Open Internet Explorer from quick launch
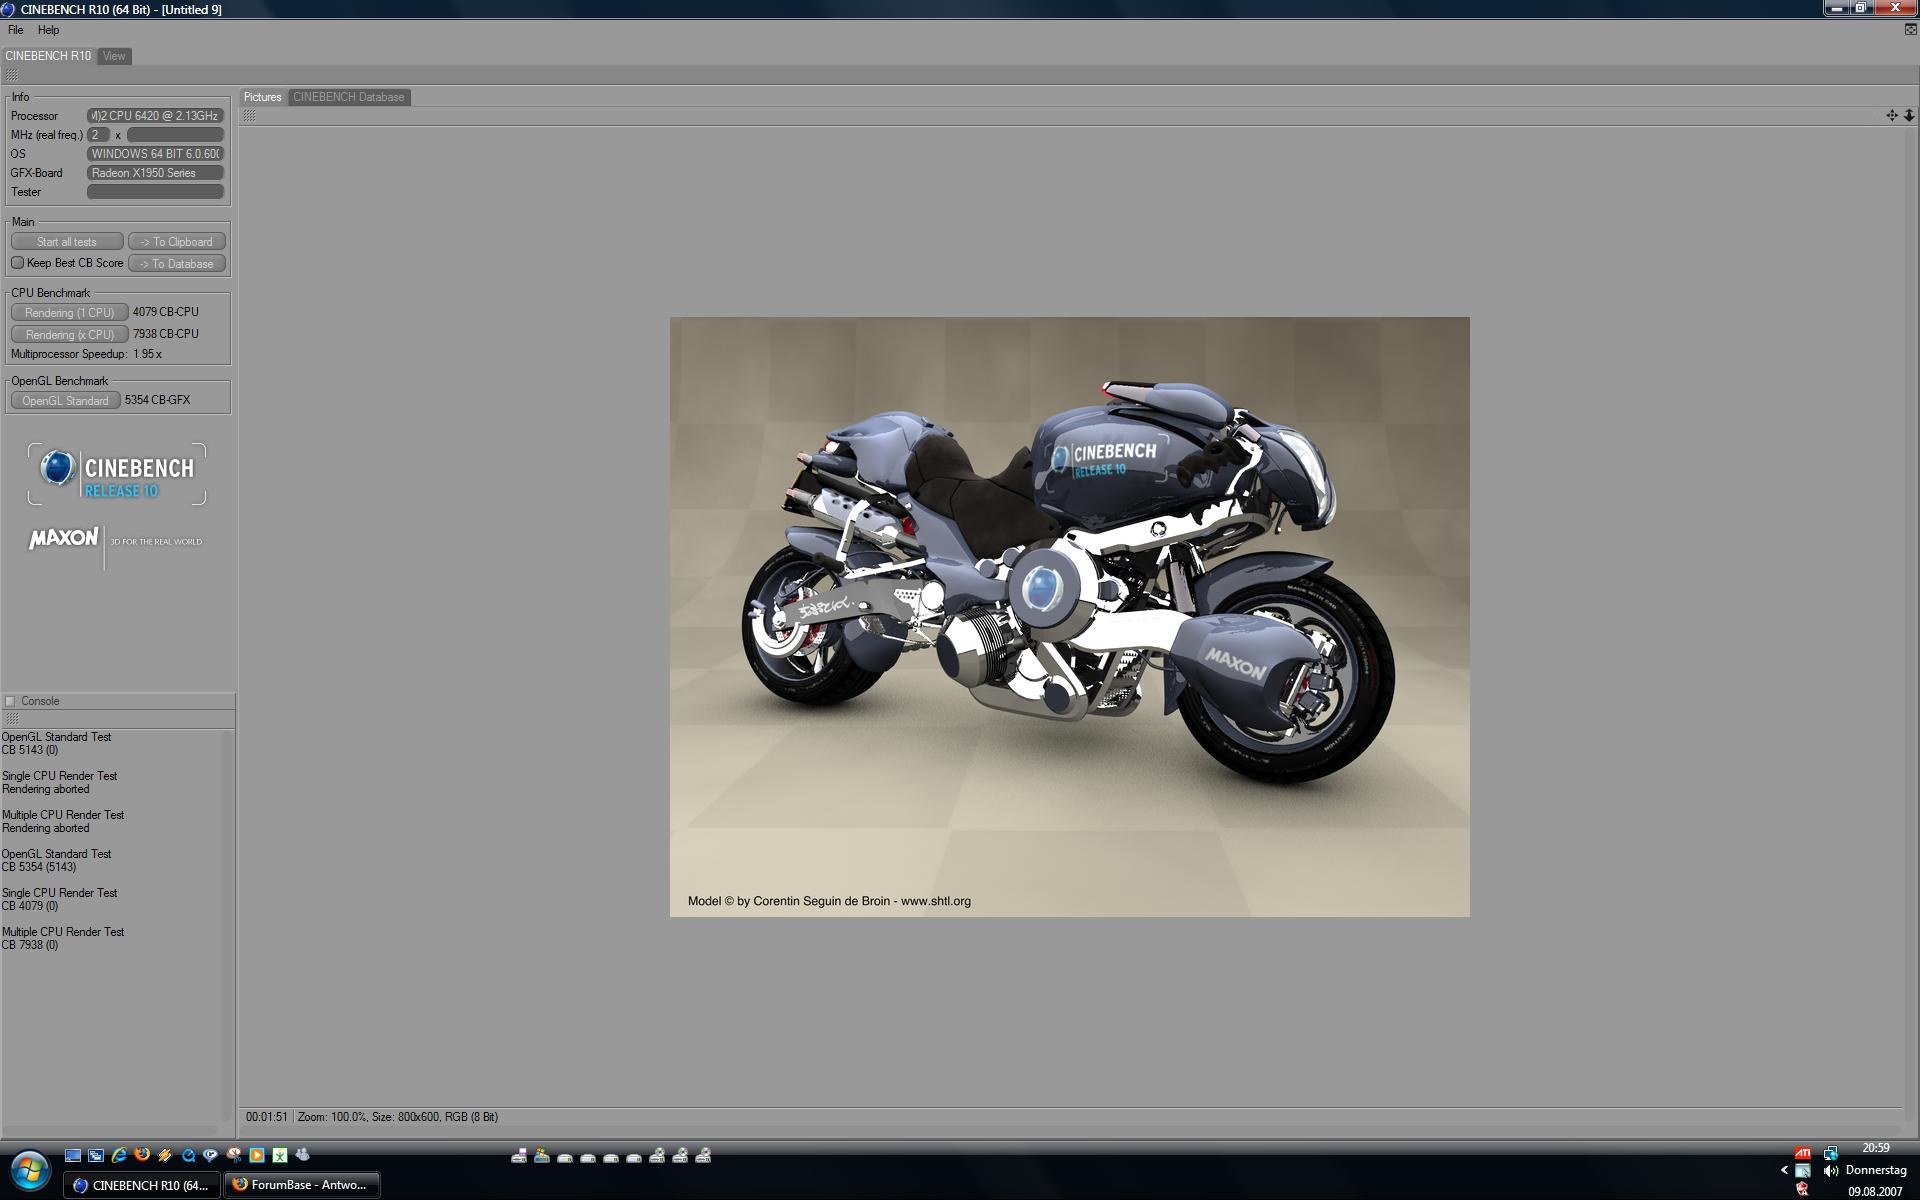Viewport: 1920px width, 1200px height. coord(119,1155)
